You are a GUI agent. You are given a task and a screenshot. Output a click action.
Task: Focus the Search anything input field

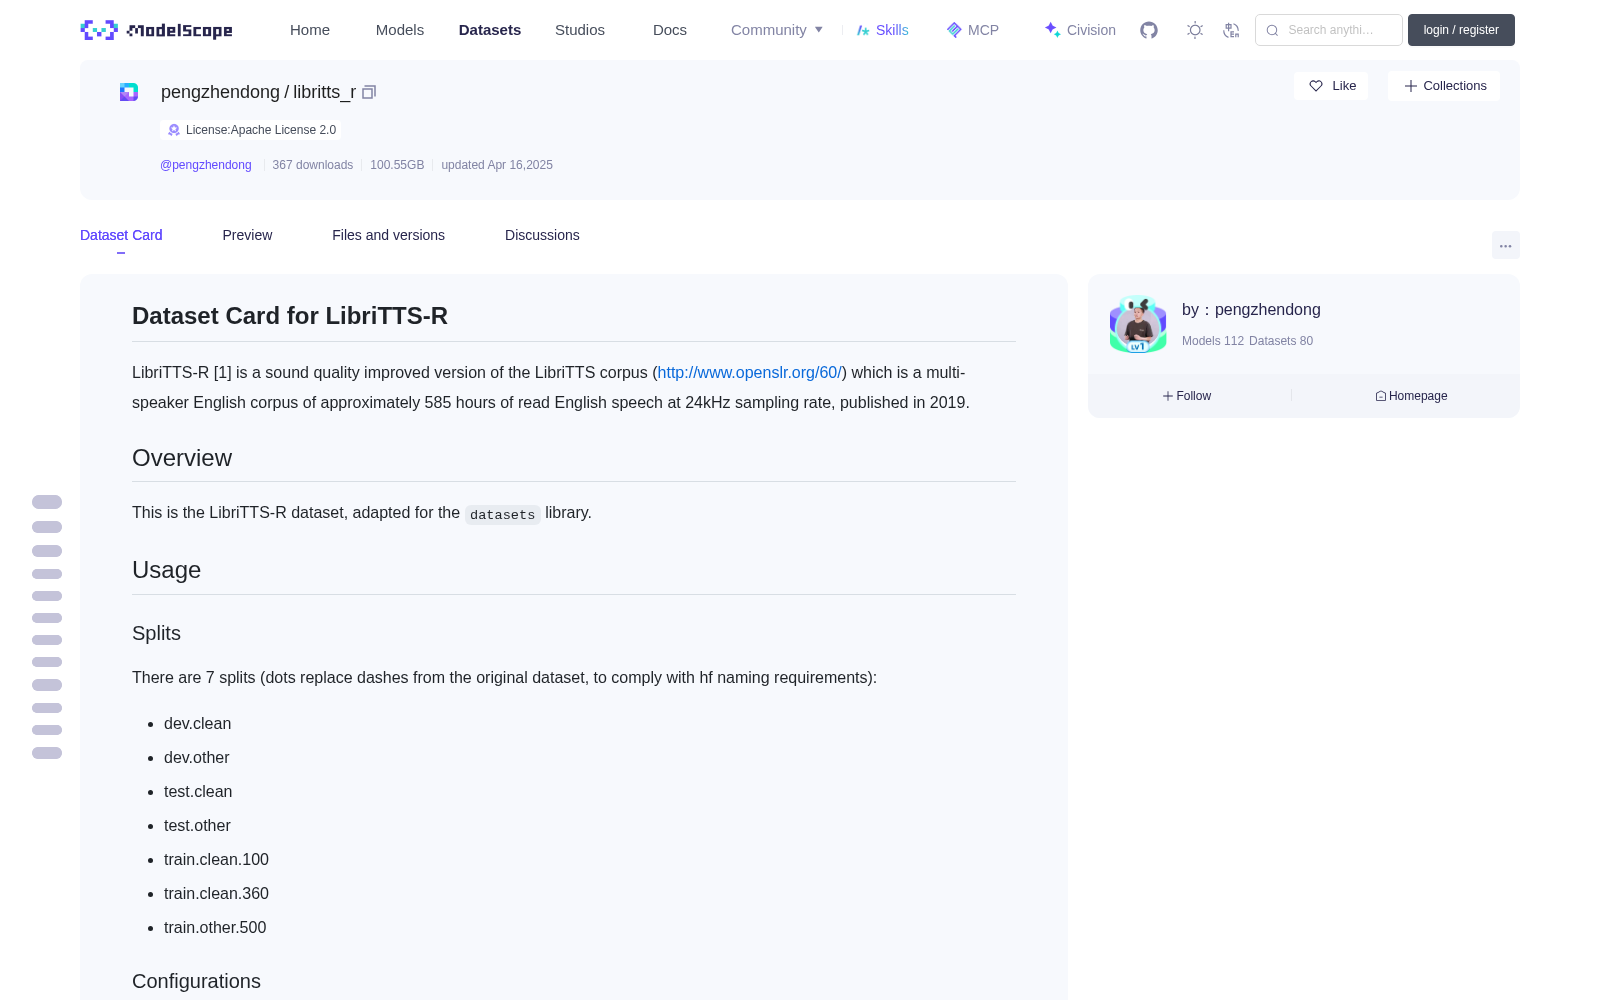pyautogui.click(x=1329, y=30)
